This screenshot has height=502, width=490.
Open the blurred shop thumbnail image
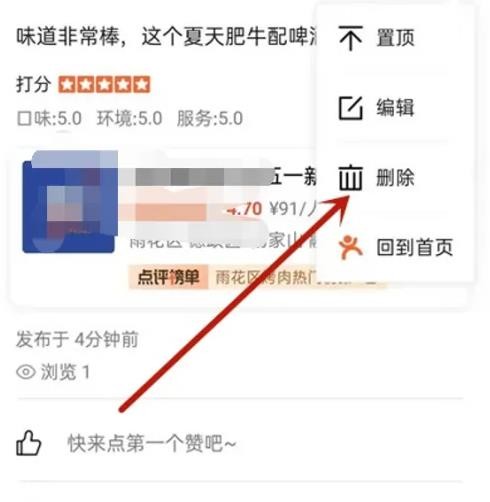pos(69,202)
